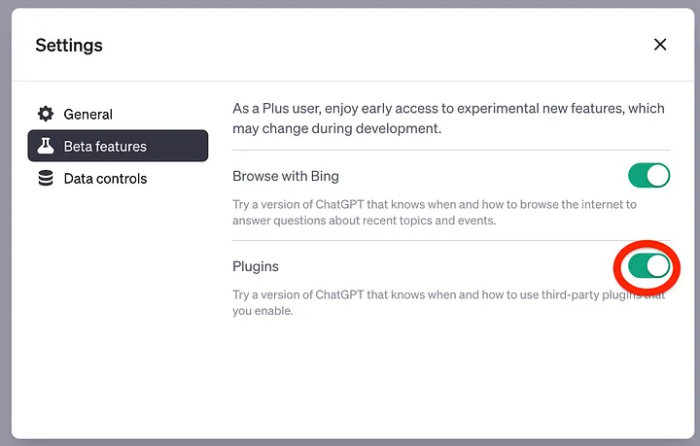
Task: Close the Settings dialog with the X
Action: (659, 44)
